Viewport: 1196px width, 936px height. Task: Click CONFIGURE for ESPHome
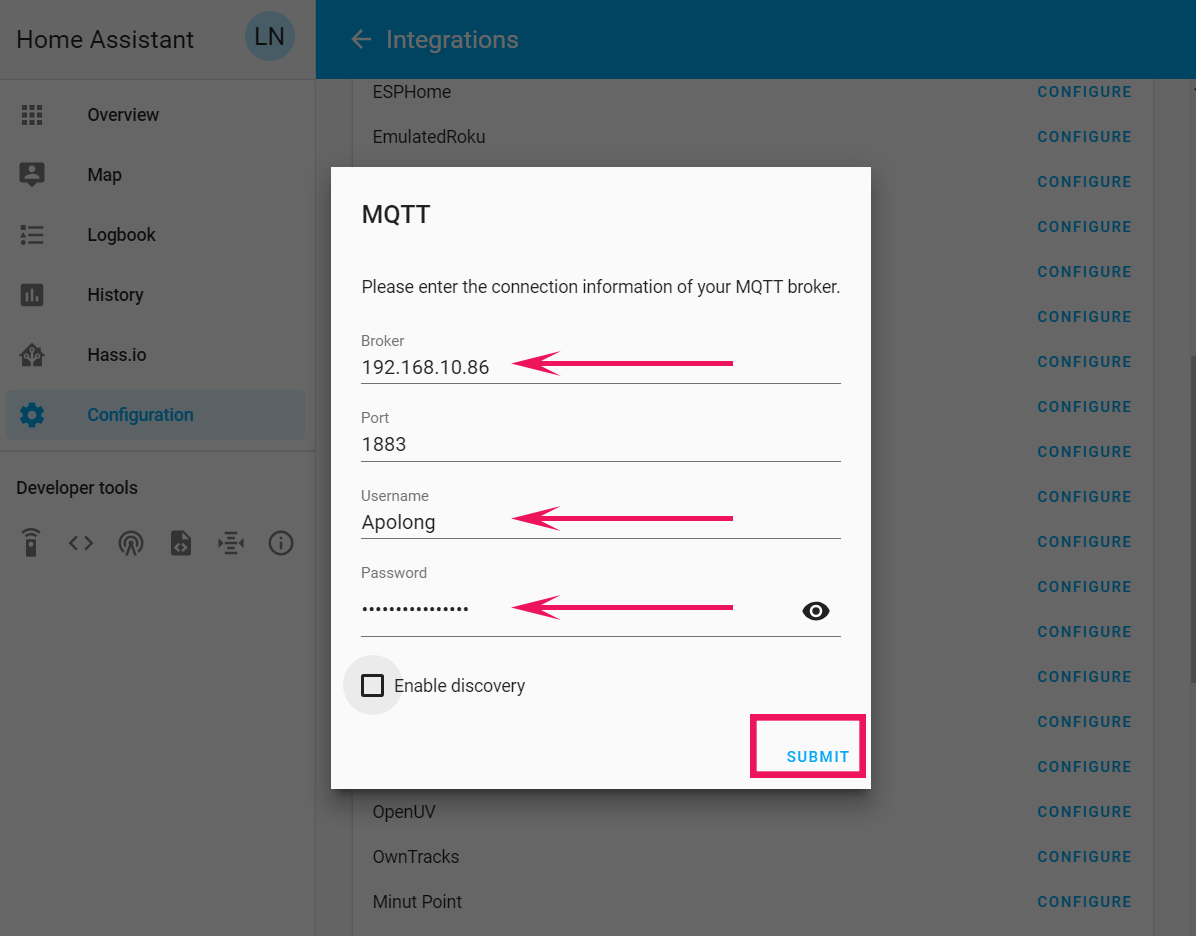tap(1084, 92)
